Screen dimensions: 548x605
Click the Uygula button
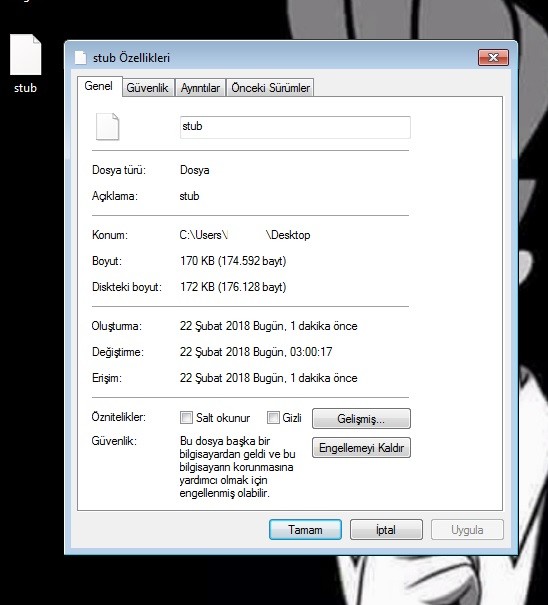tap(467, 530)
